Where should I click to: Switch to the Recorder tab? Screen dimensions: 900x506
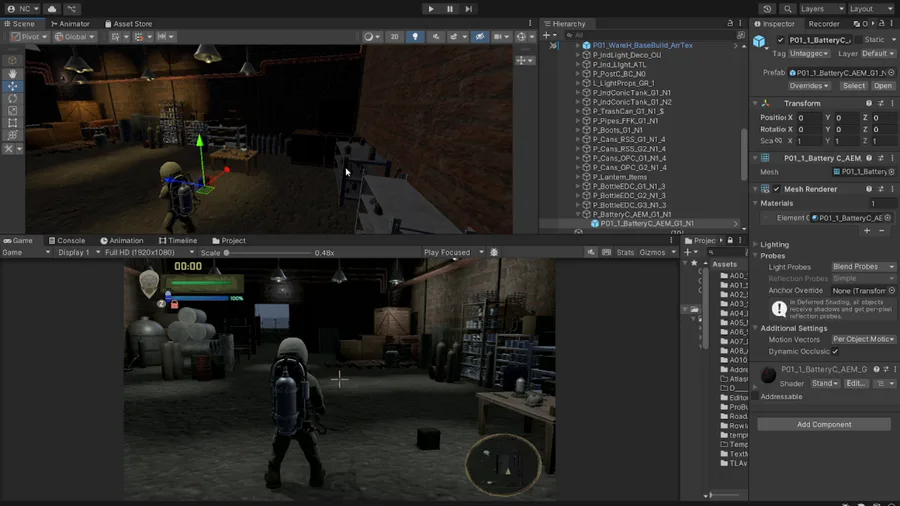(x=824, y=24)
